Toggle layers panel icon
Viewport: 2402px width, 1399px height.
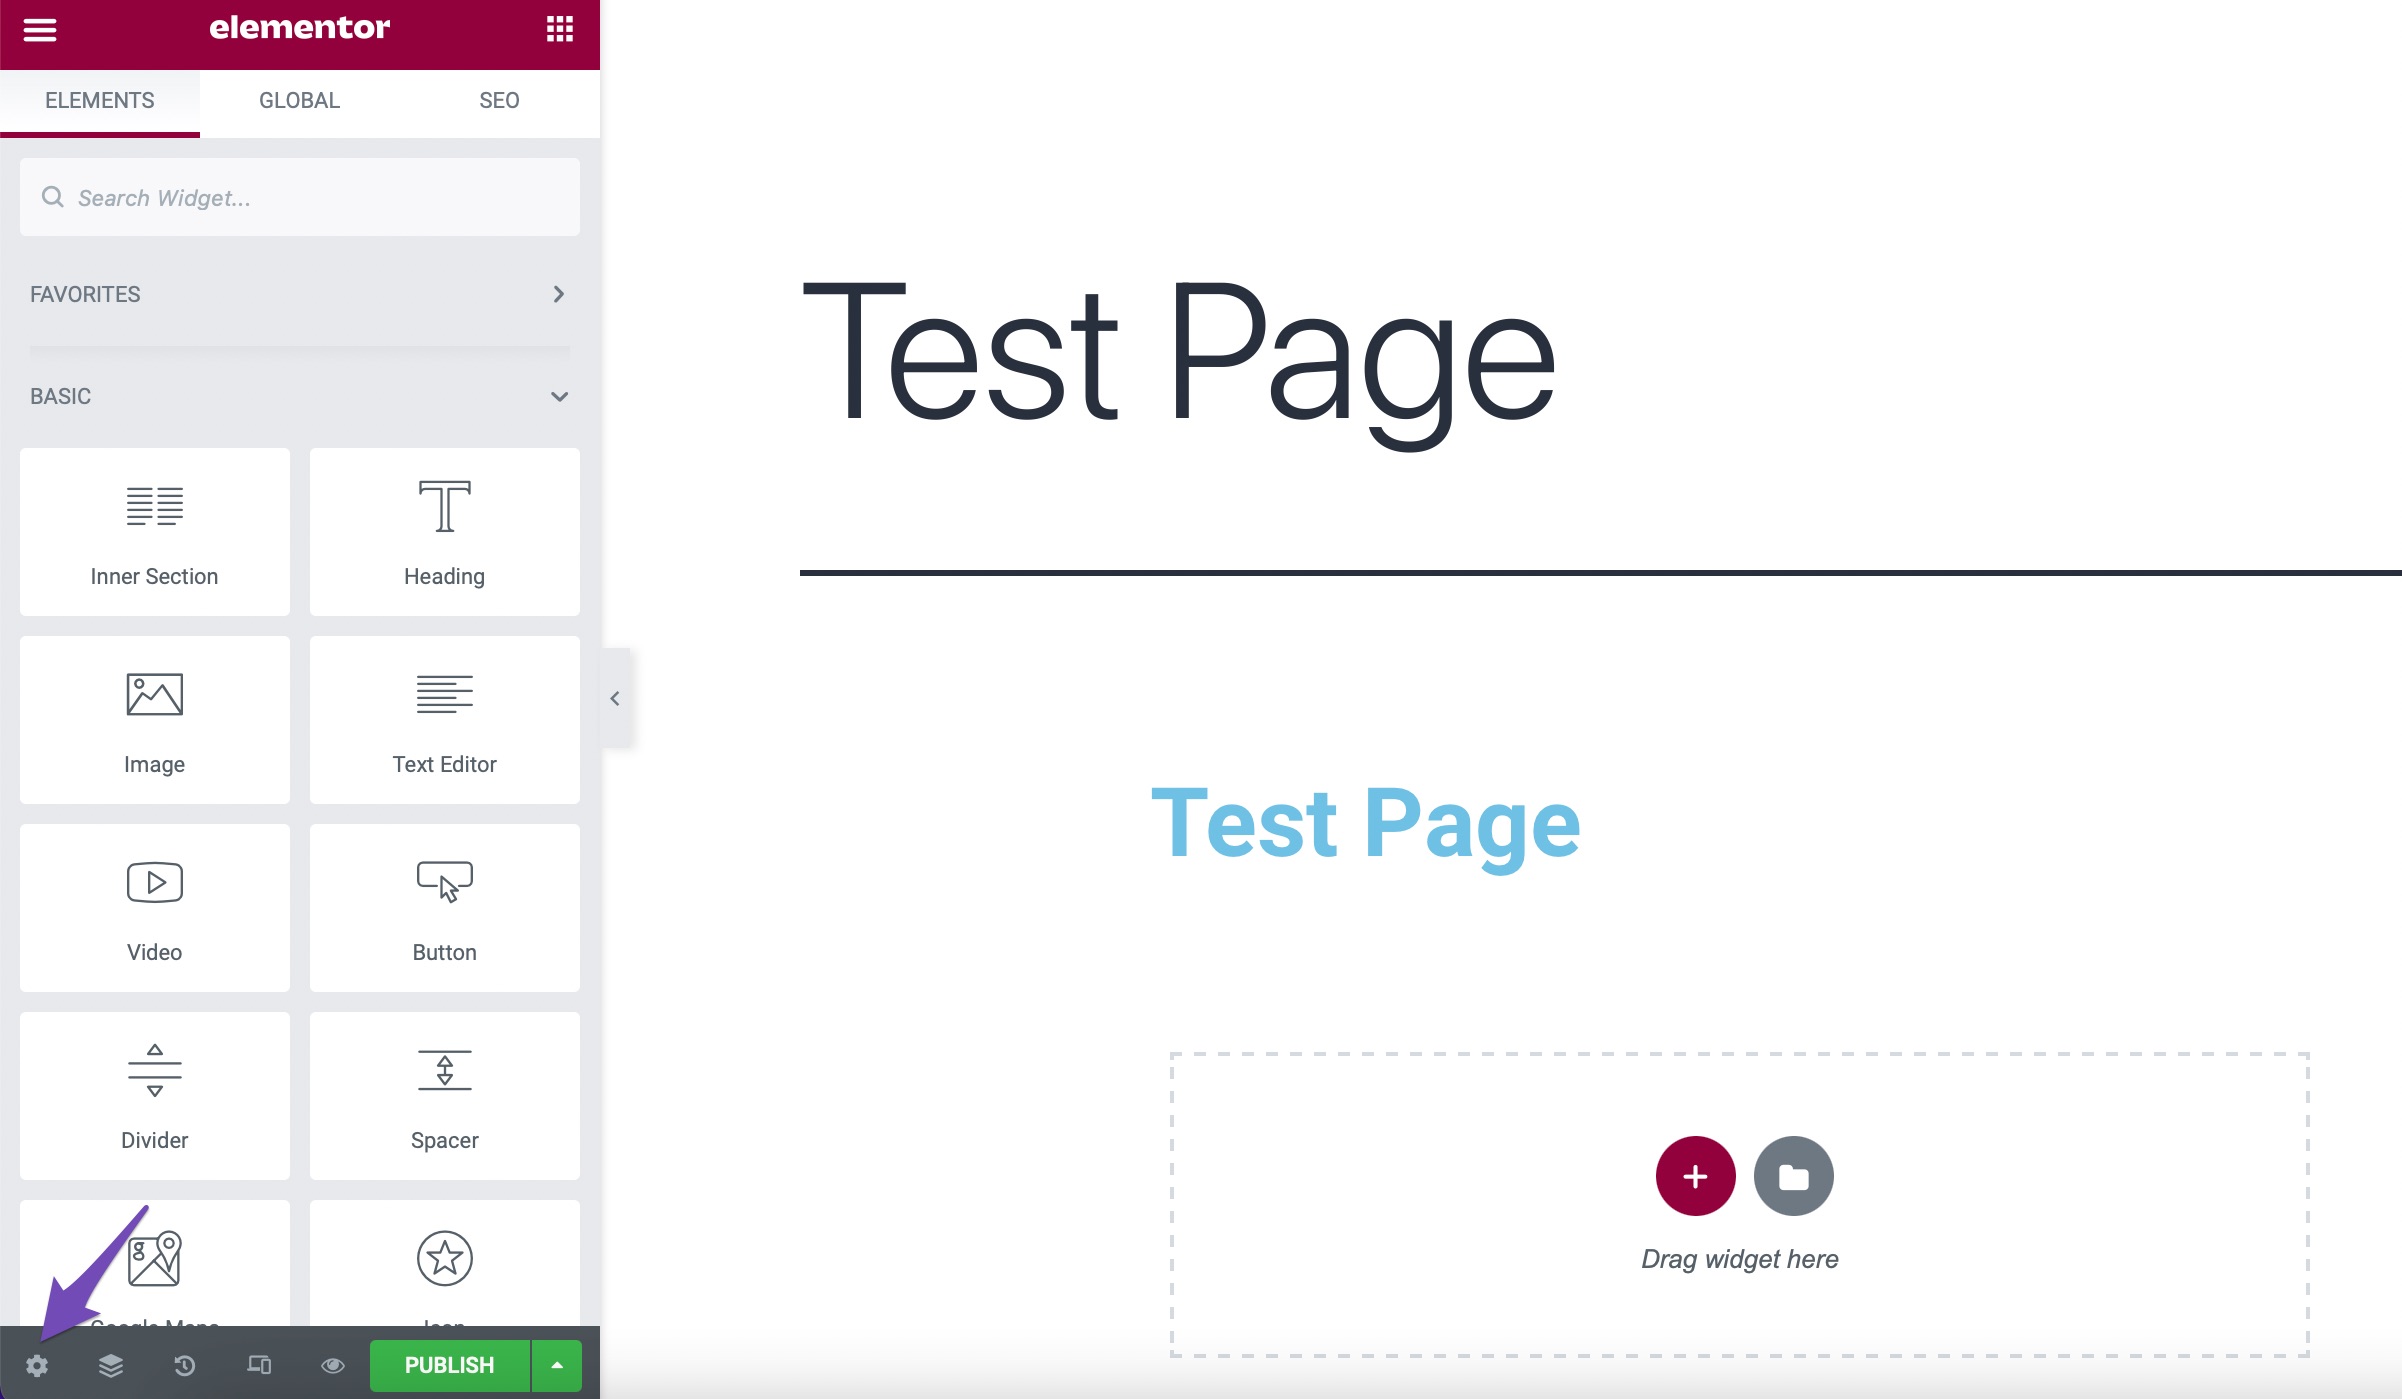click(110, 1364)
